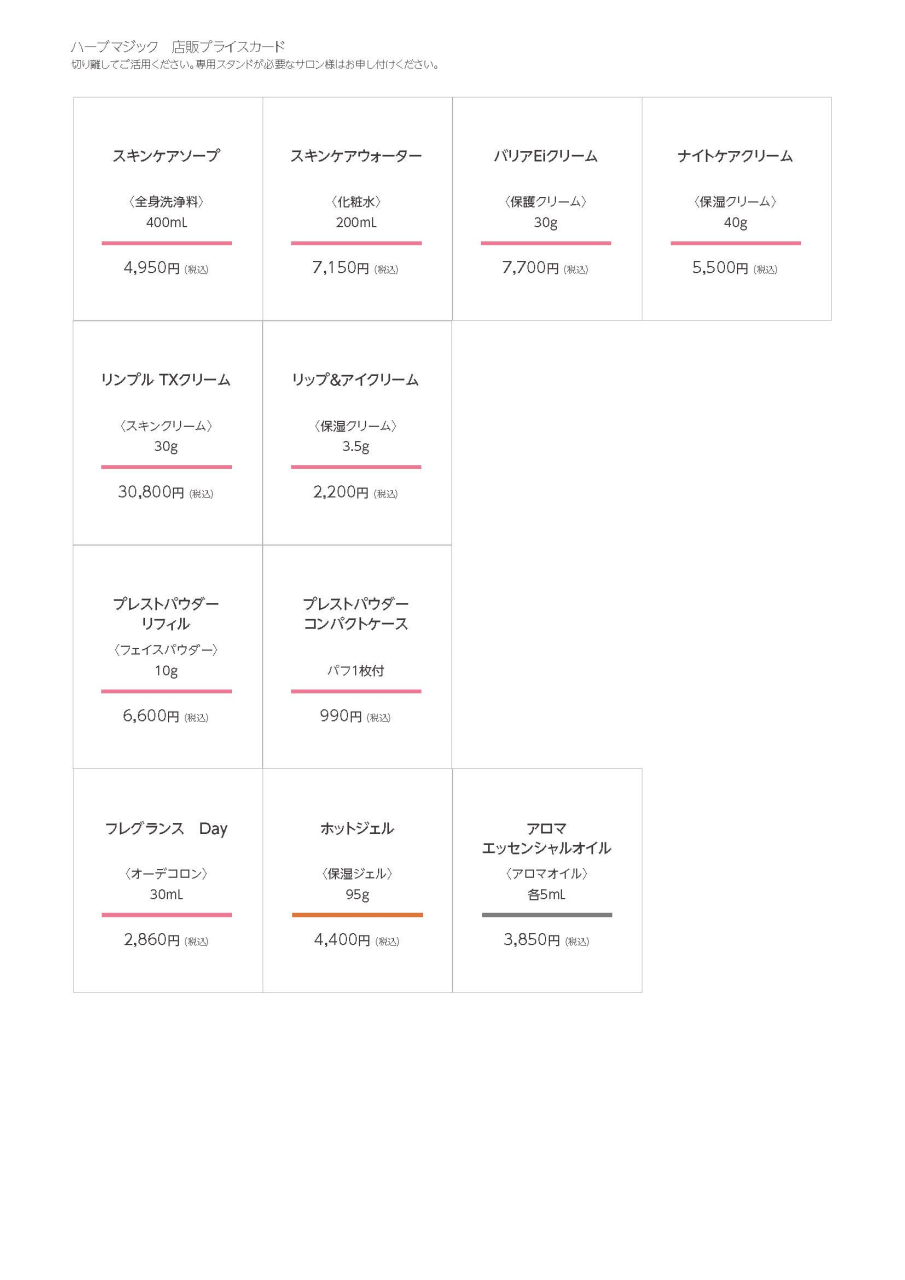Select the スキンケアウォーター price card heading
The width and height of the screenshot is (905, 1280).
pos(356,156)
